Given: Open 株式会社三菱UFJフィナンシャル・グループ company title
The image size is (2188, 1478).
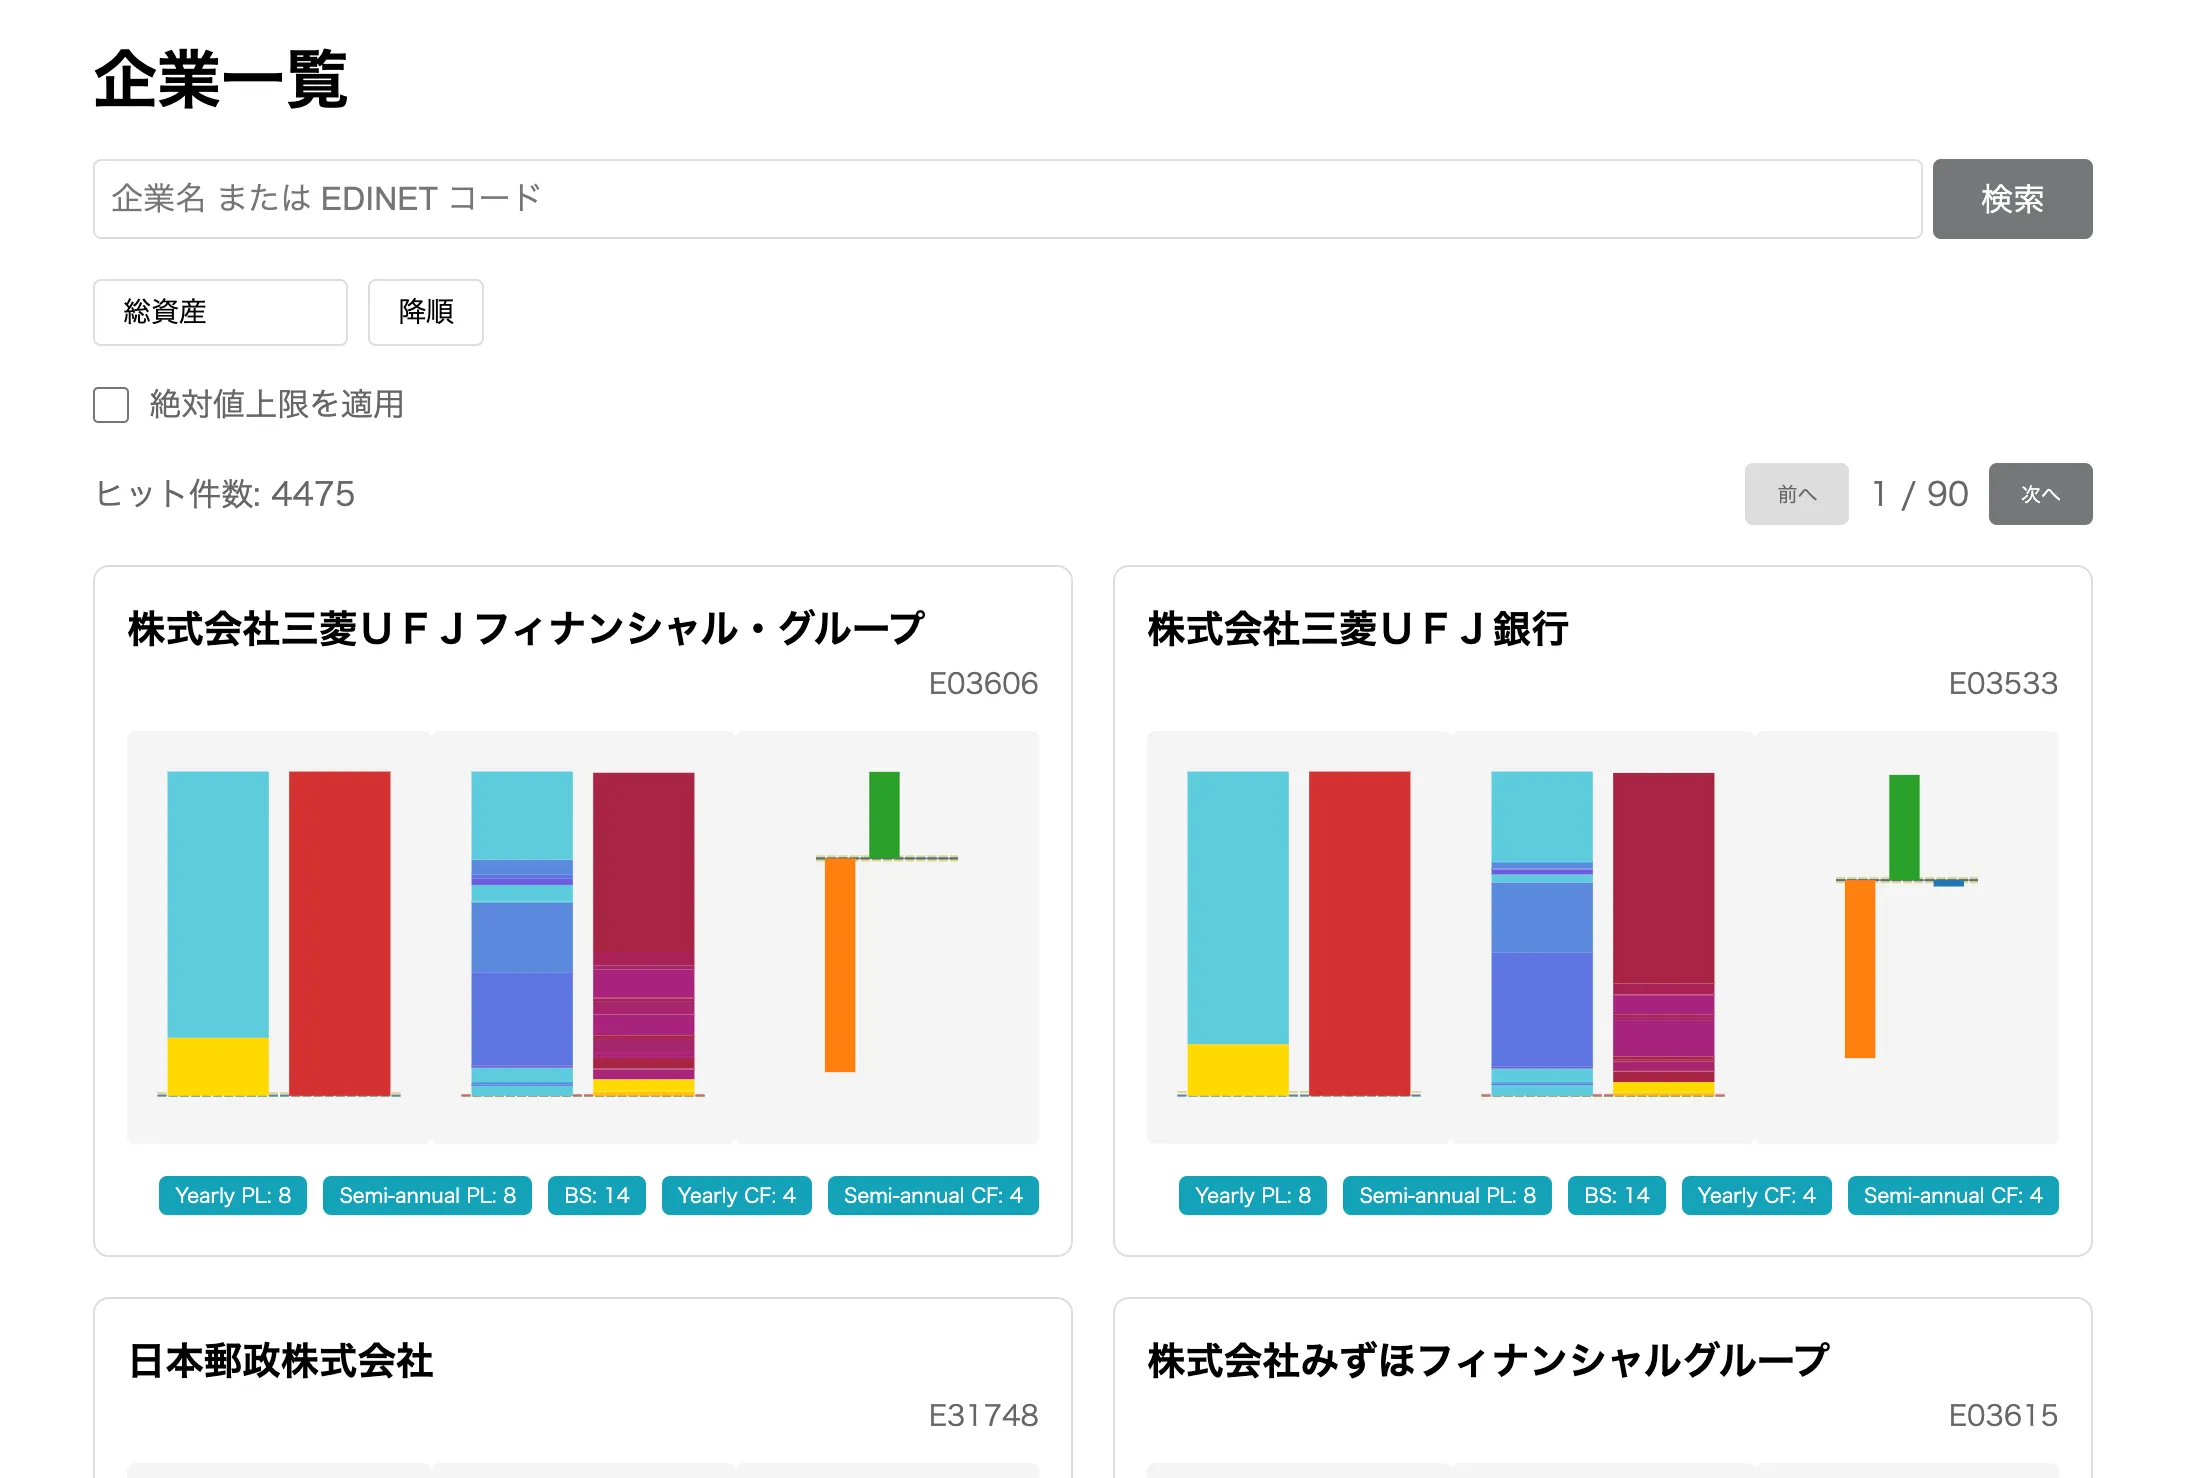Looking at the screenshot, I should (x=526, y=629).
